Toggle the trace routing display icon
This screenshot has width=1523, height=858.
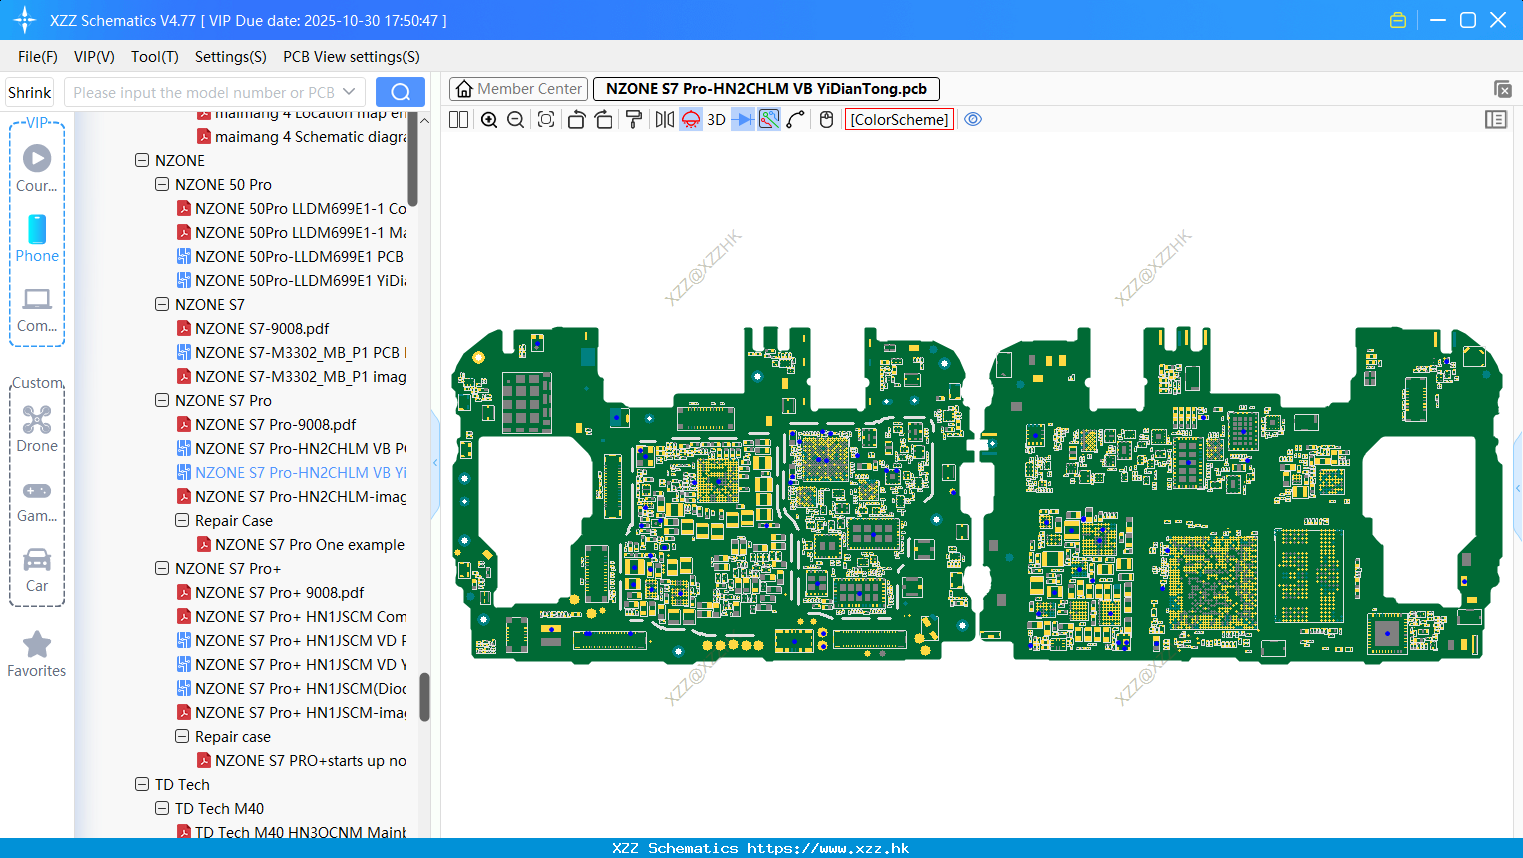pos(769,119)
